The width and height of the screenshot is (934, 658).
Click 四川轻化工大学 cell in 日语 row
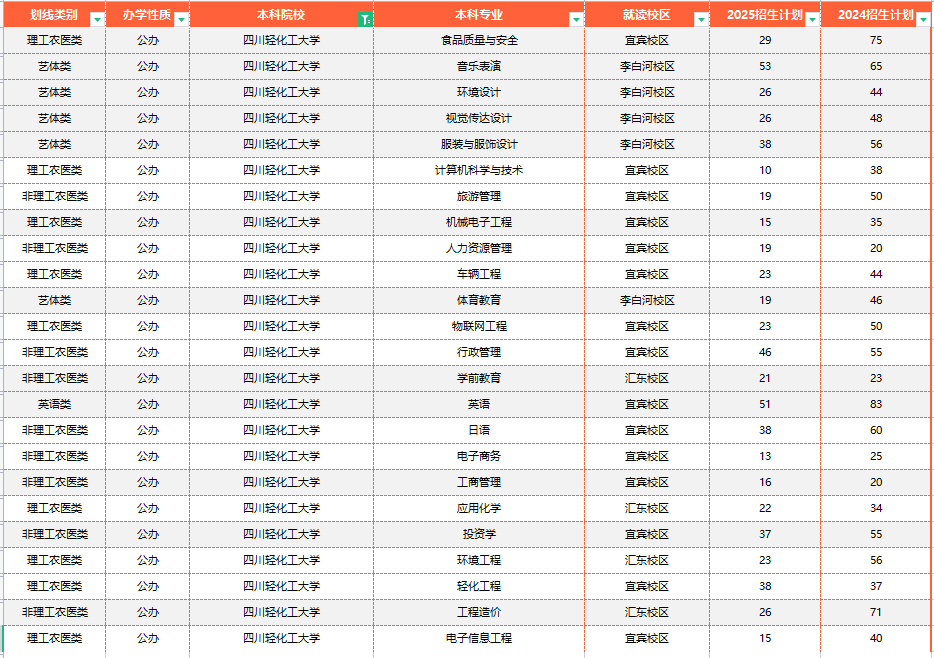point(282,431)
